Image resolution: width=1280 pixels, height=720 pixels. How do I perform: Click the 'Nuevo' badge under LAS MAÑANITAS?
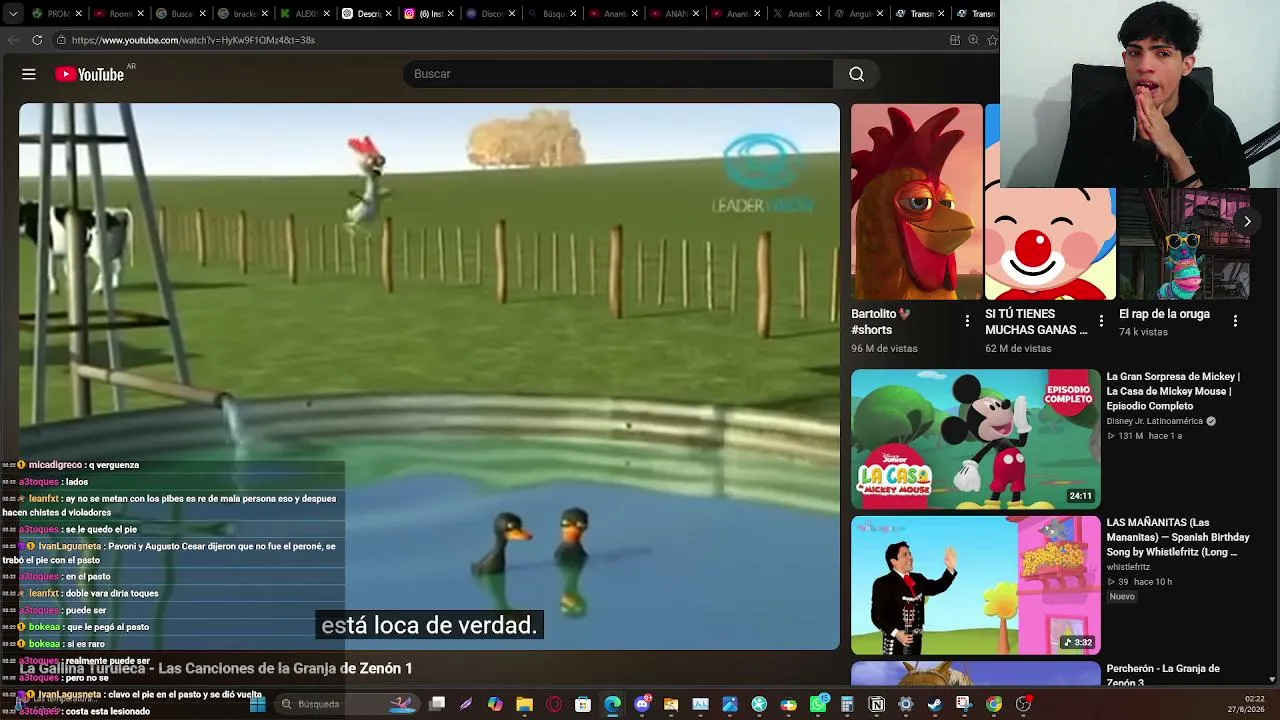click(1122, 596)
